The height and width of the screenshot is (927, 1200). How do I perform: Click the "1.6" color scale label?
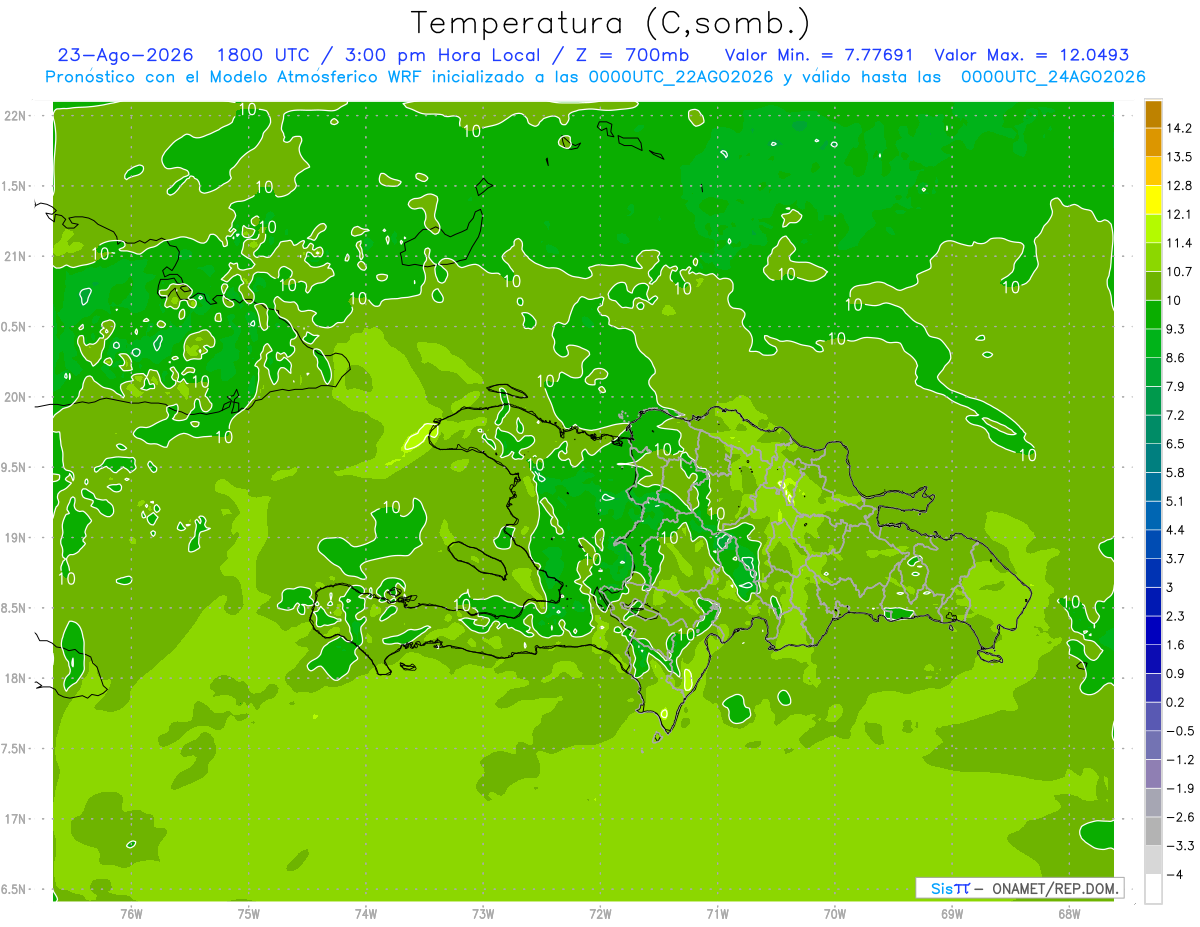pos(1176,645)
